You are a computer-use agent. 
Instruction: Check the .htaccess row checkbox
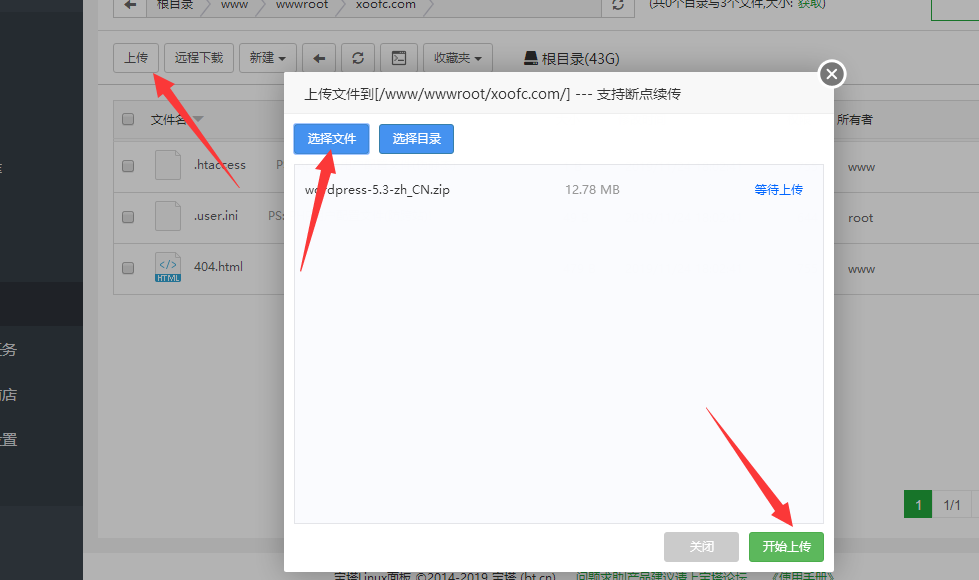click(128, 166)
